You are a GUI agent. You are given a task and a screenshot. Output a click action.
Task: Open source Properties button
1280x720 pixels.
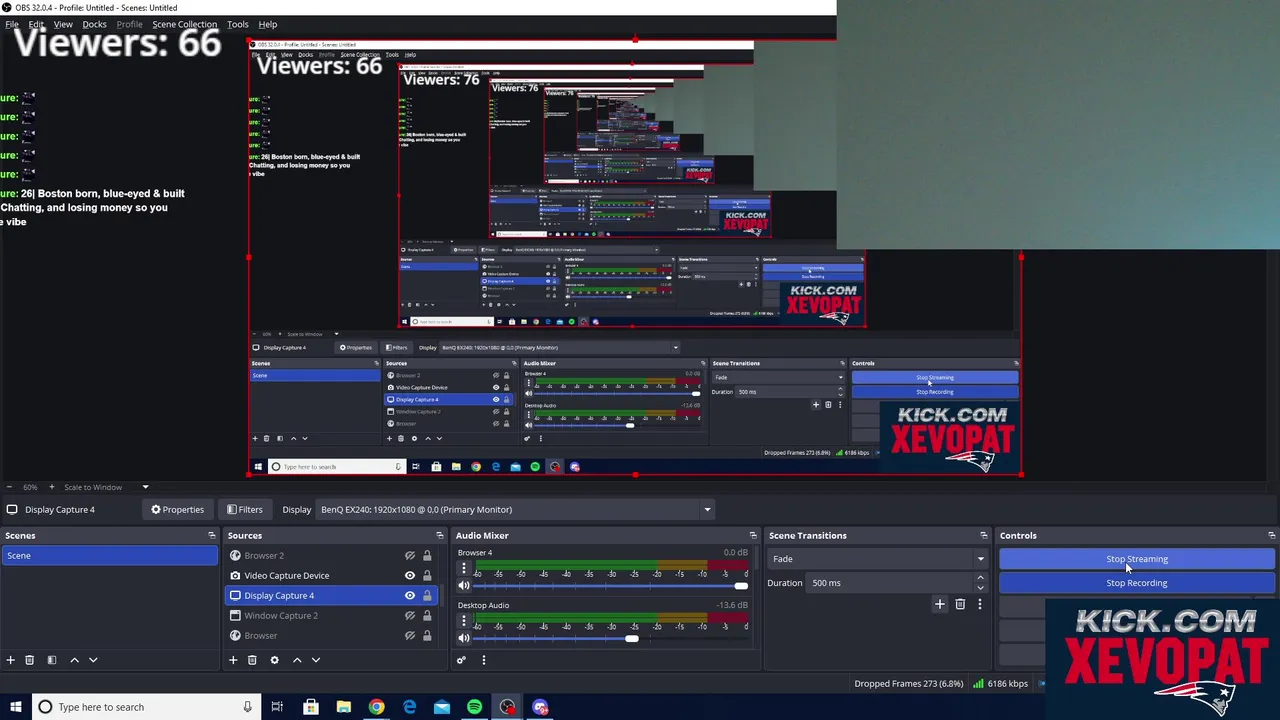[x=177, y=509]
